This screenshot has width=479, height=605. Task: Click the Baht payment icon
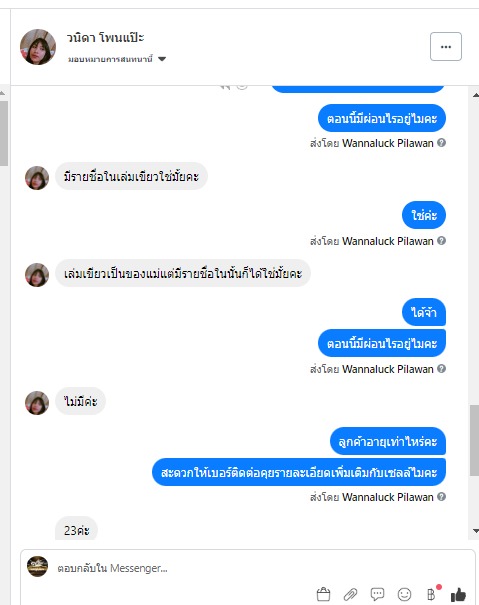click(432, 594)
